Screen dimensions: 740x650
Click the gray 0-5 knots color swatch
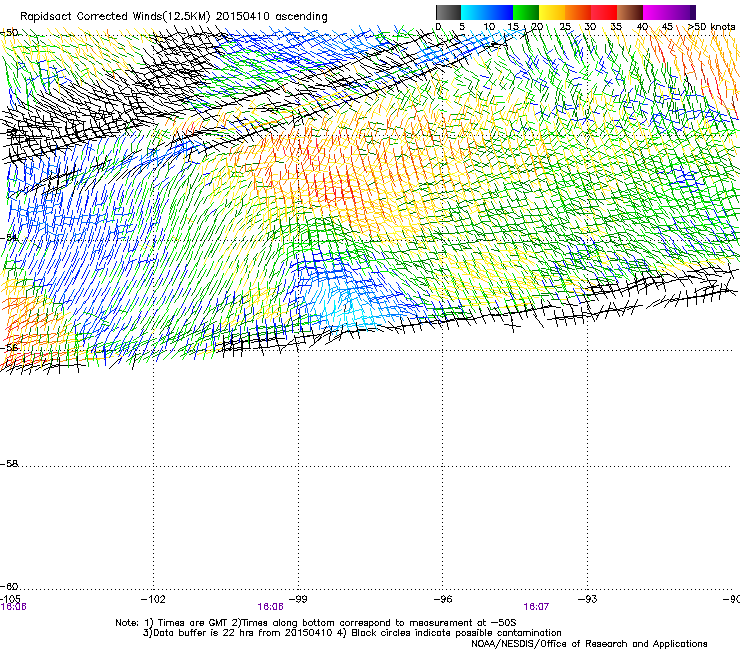448,12
